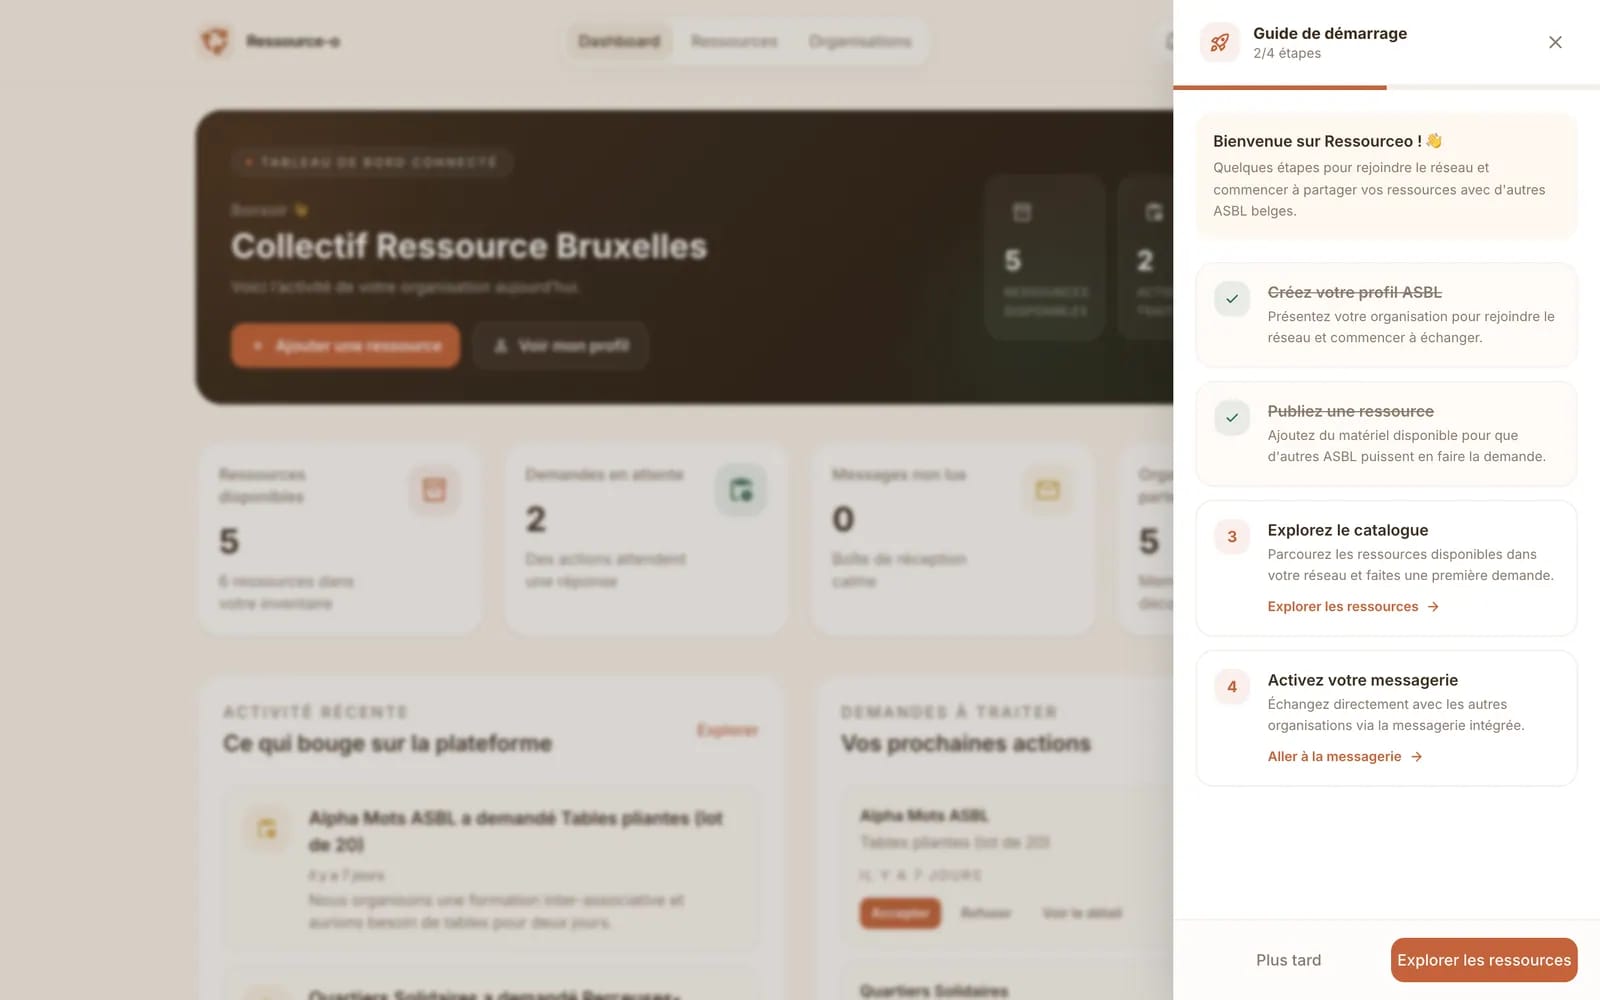Image resolution: width=1600 pixels, height=1000 pixels.
Task: Click the 2/4 étapes progress text
Action: coord(1287,53)
